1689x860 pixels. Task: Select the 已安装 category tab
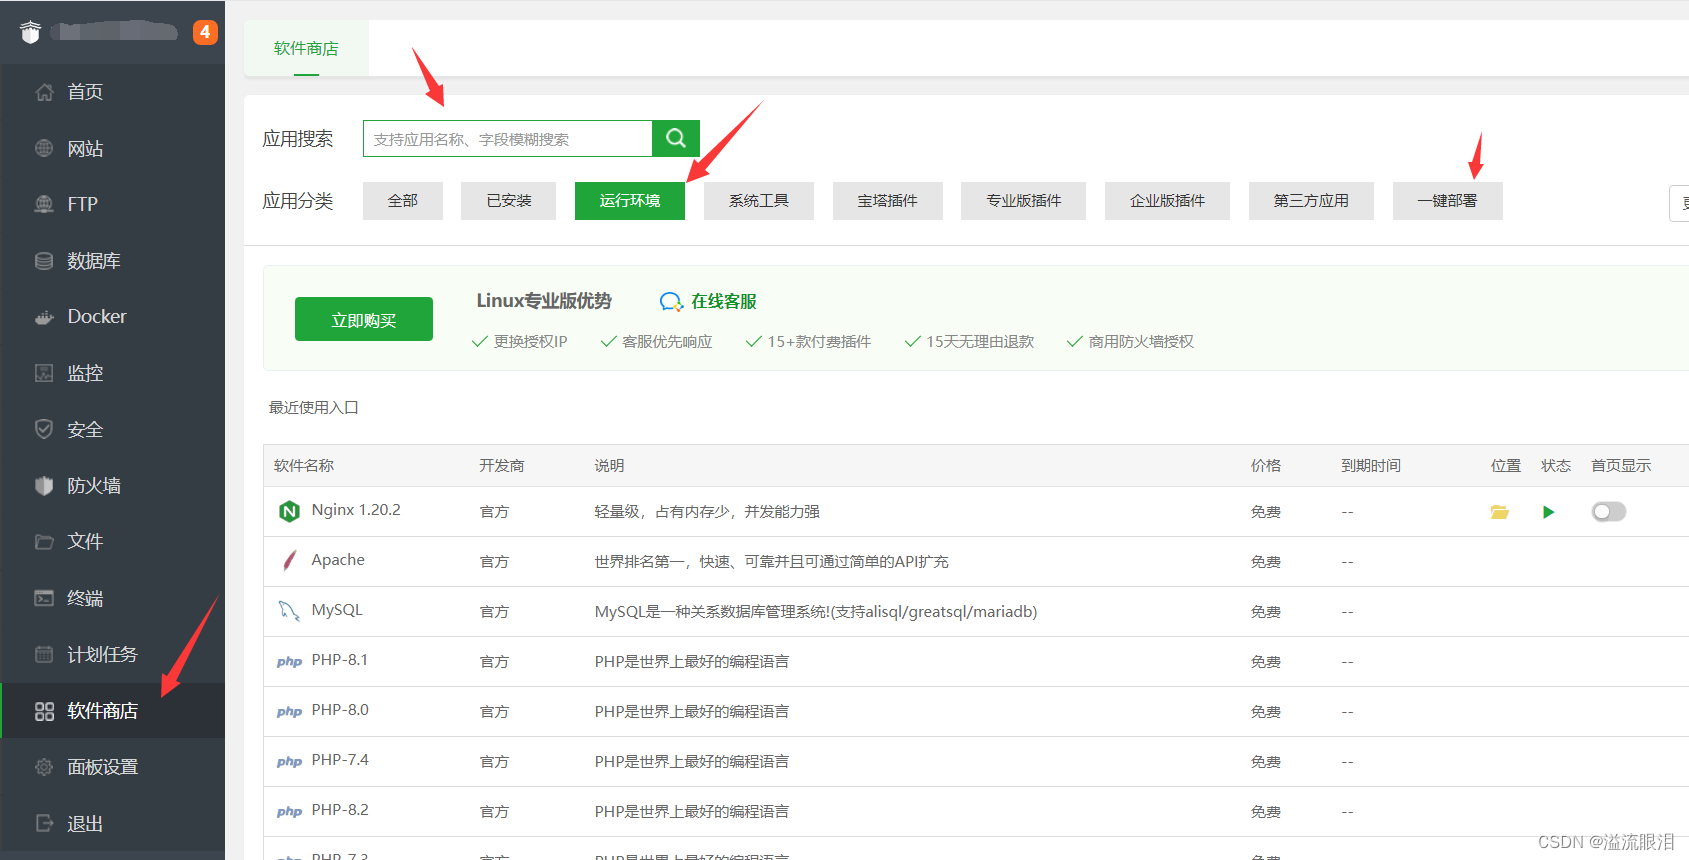508,201
